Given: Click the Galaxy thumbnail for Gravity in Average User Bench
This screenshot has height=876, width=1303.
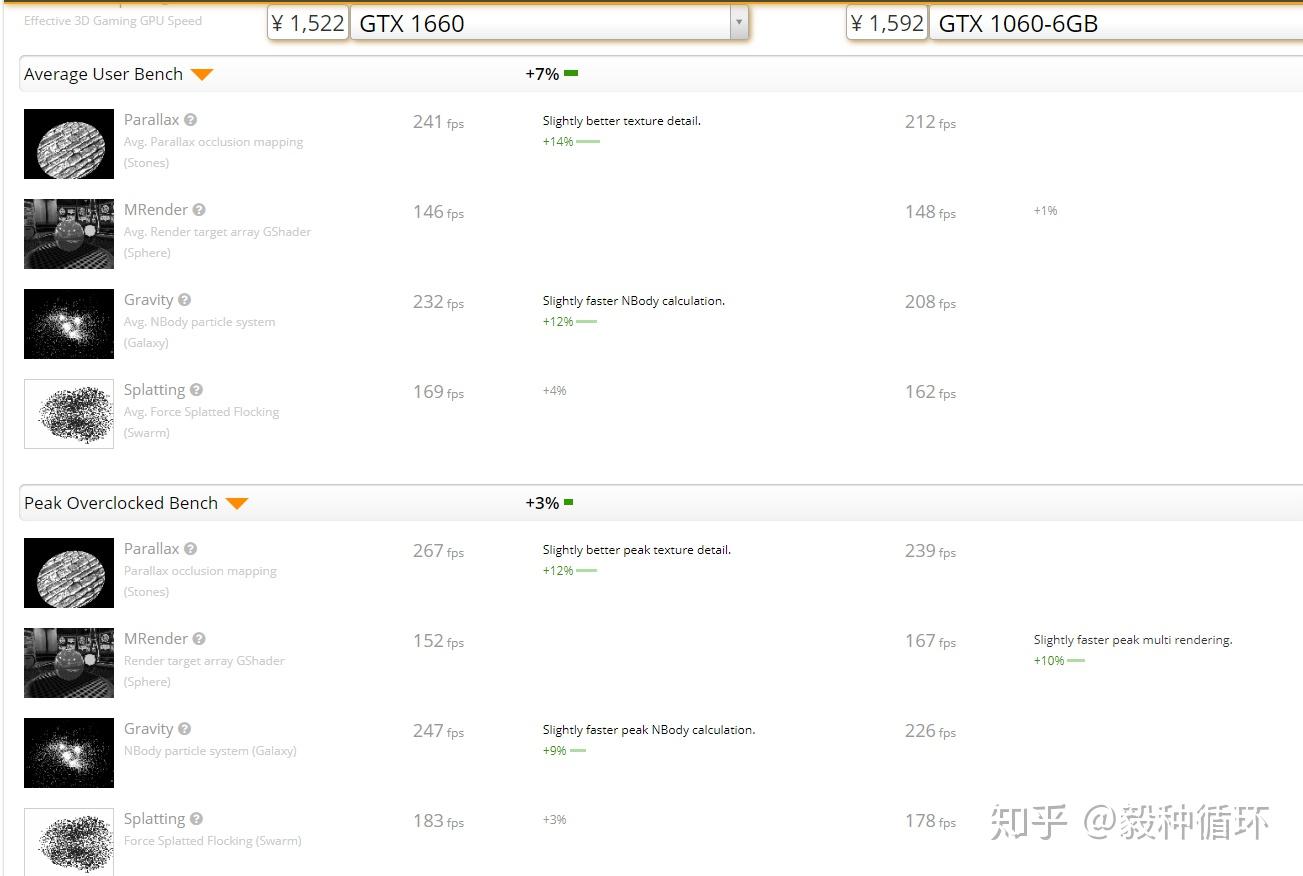Looking at the screenshot, I should pyautogui.click(x=69, y=324).
